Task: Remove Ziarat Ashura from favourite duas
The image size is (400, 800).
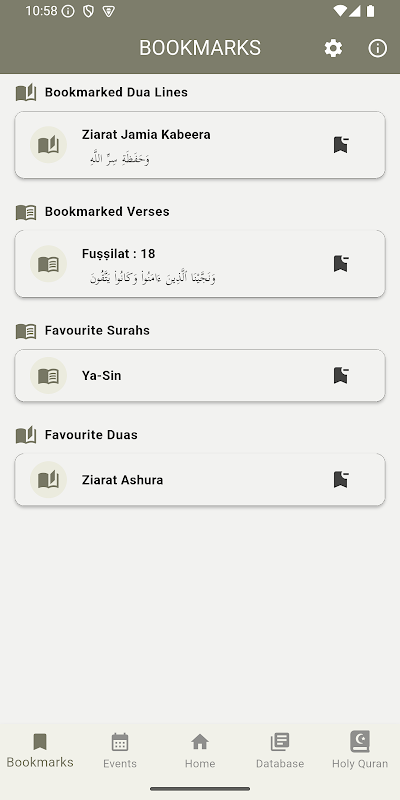Action: coord(341,480)
